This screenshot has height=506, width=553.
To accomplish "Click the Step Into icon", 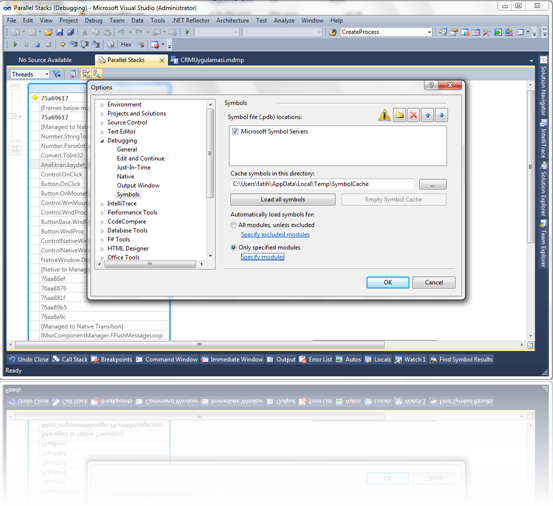I will tap(74, 44).
